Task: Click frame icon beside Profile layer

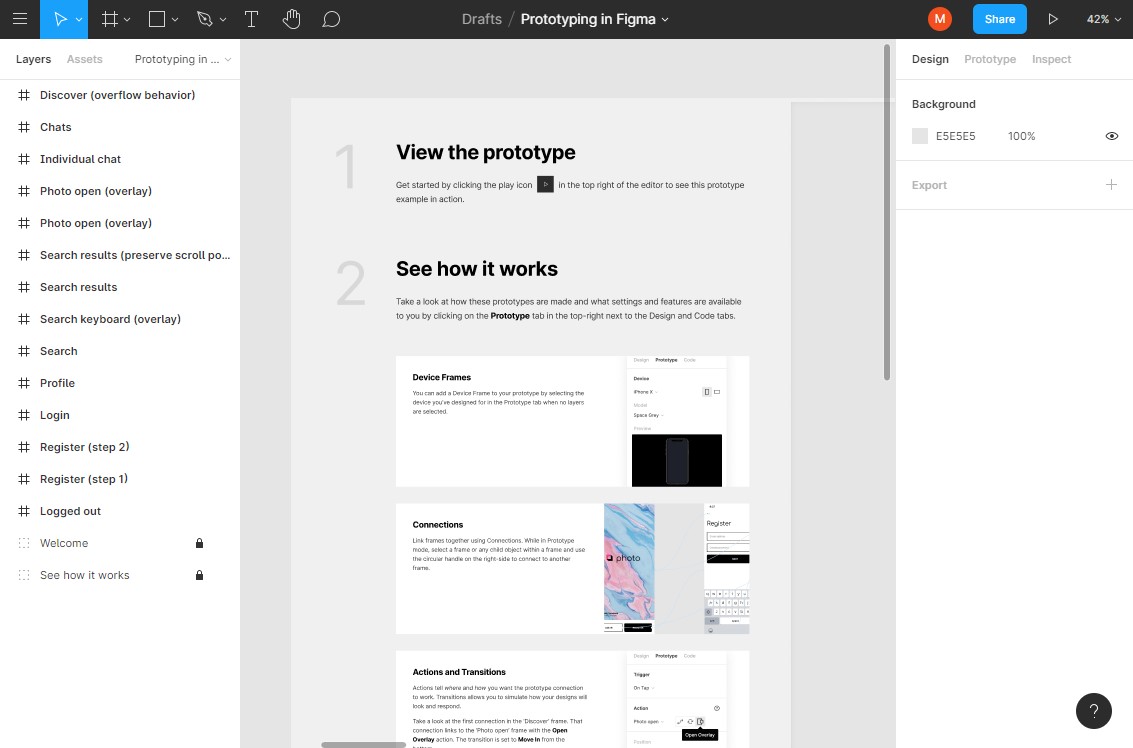Action: pos(24,383)
